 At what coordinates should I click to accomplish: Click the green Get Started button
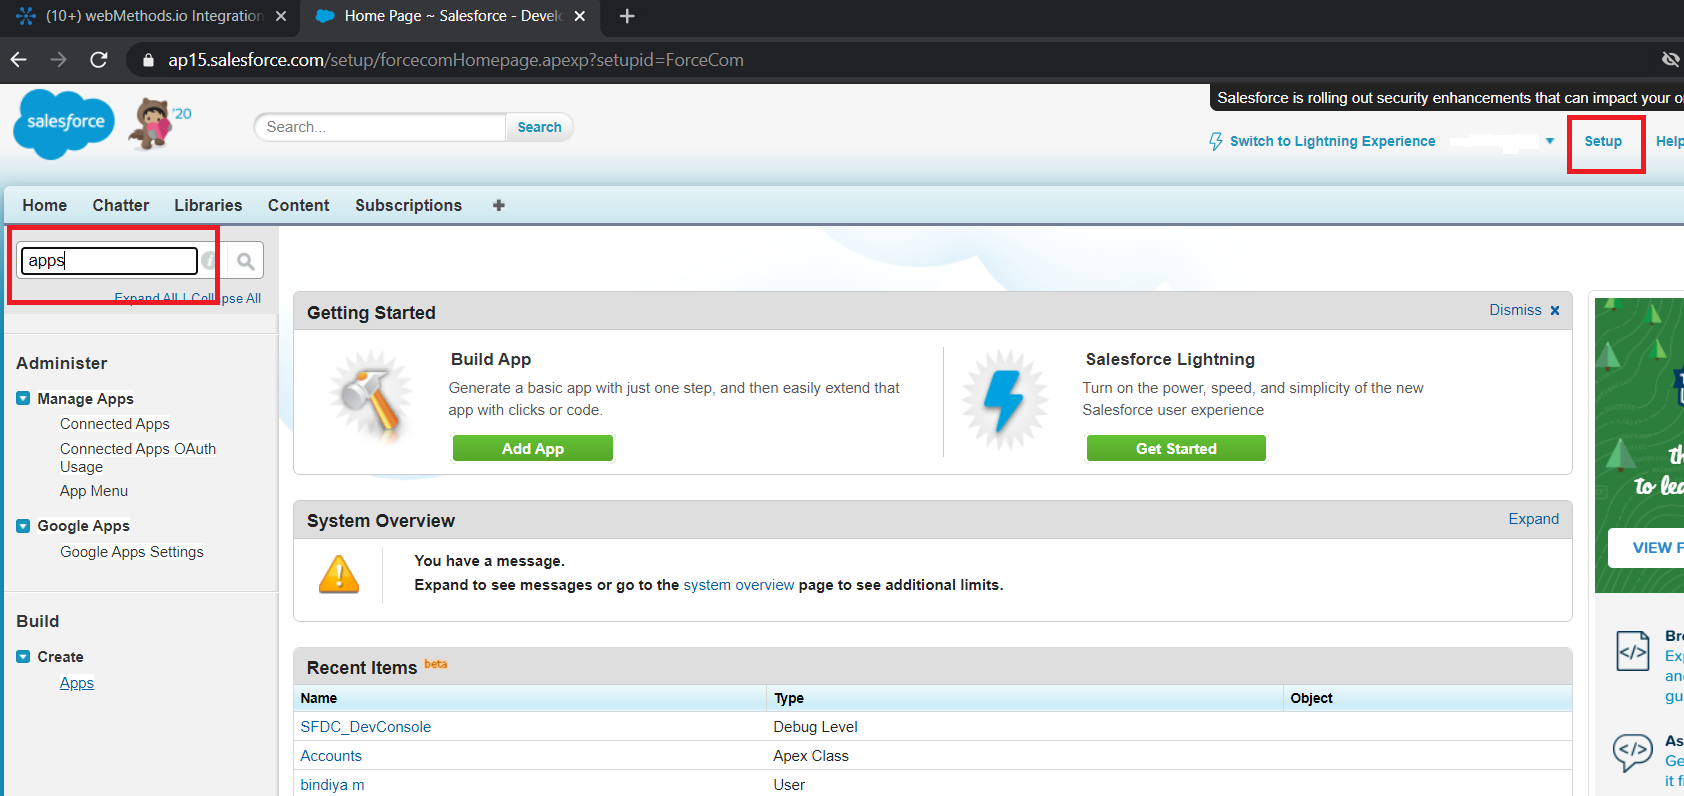point(1176,449)
